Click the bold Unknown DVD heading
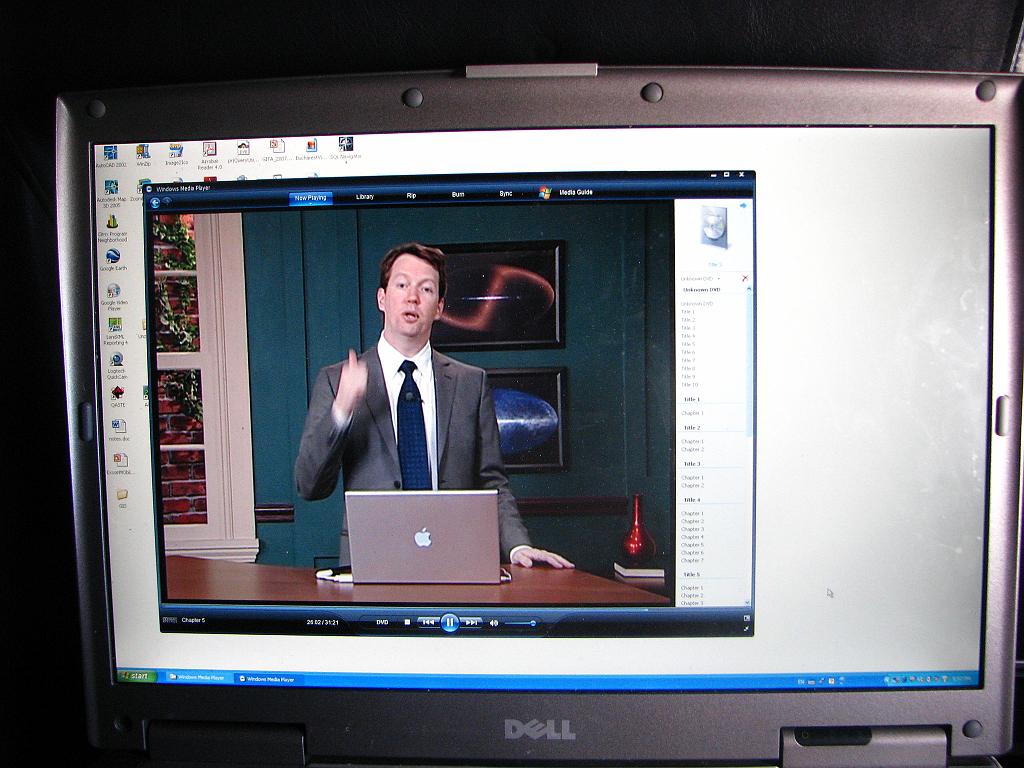Image resolution: width=1024 pixels, height=768 pixels. [701, 290]
